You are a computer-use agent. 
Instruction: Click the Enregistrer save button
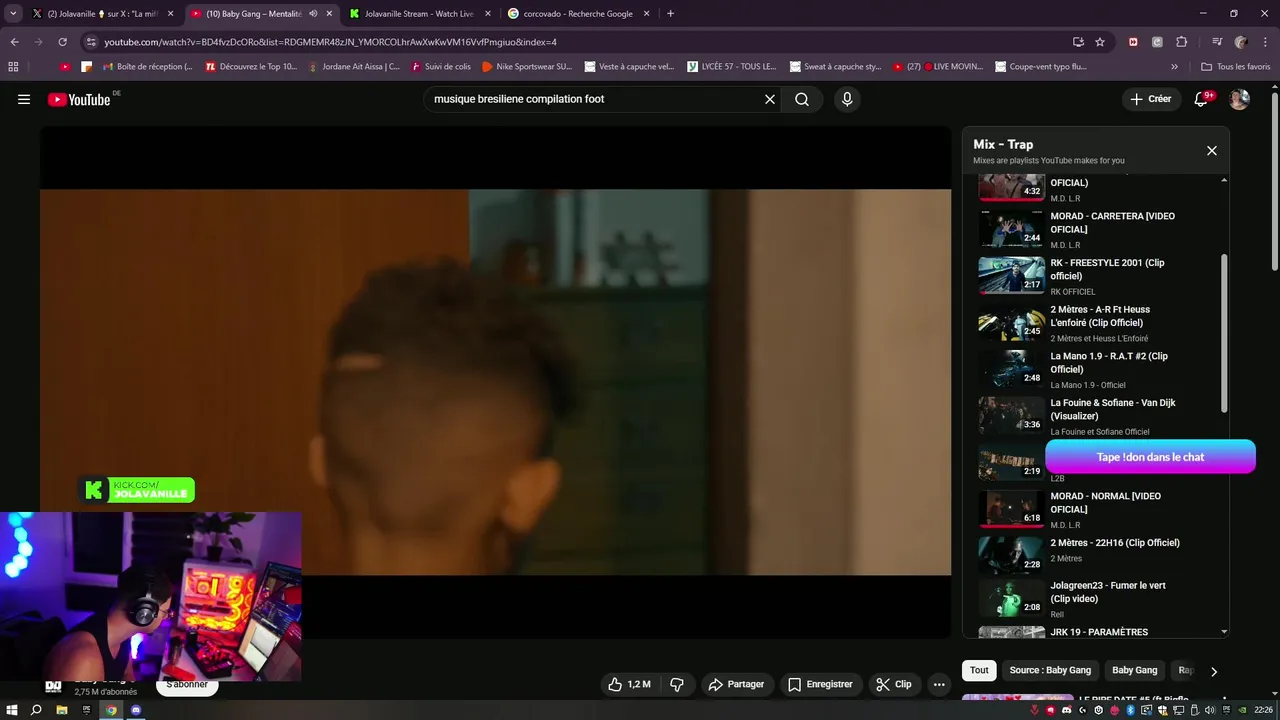point(820,684)
